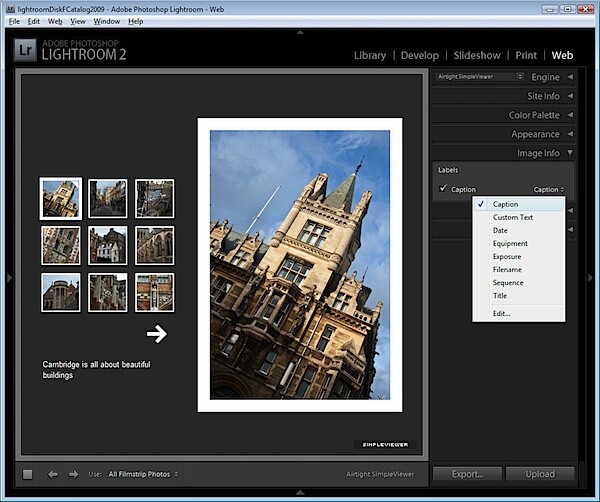
Task: Select the center thumbnail with white house
Action: coord(108,245)
